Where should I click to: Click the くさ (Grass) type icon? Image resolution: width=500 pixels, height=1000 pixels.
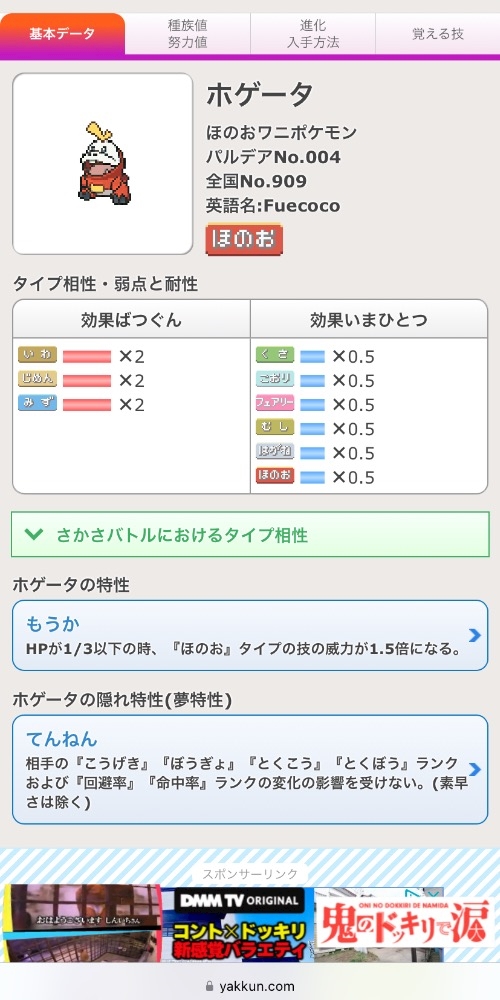coord(275,355)
